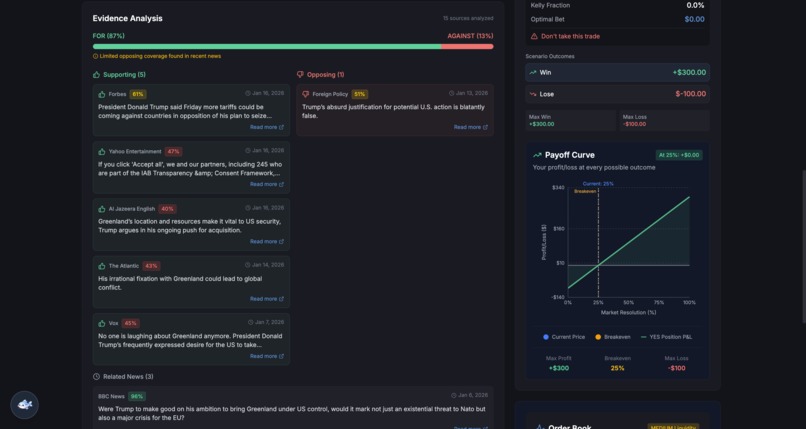
Task: Click thumbs-up icon on Yahoo Entertainment card
Action: click(x=102, y=152)
